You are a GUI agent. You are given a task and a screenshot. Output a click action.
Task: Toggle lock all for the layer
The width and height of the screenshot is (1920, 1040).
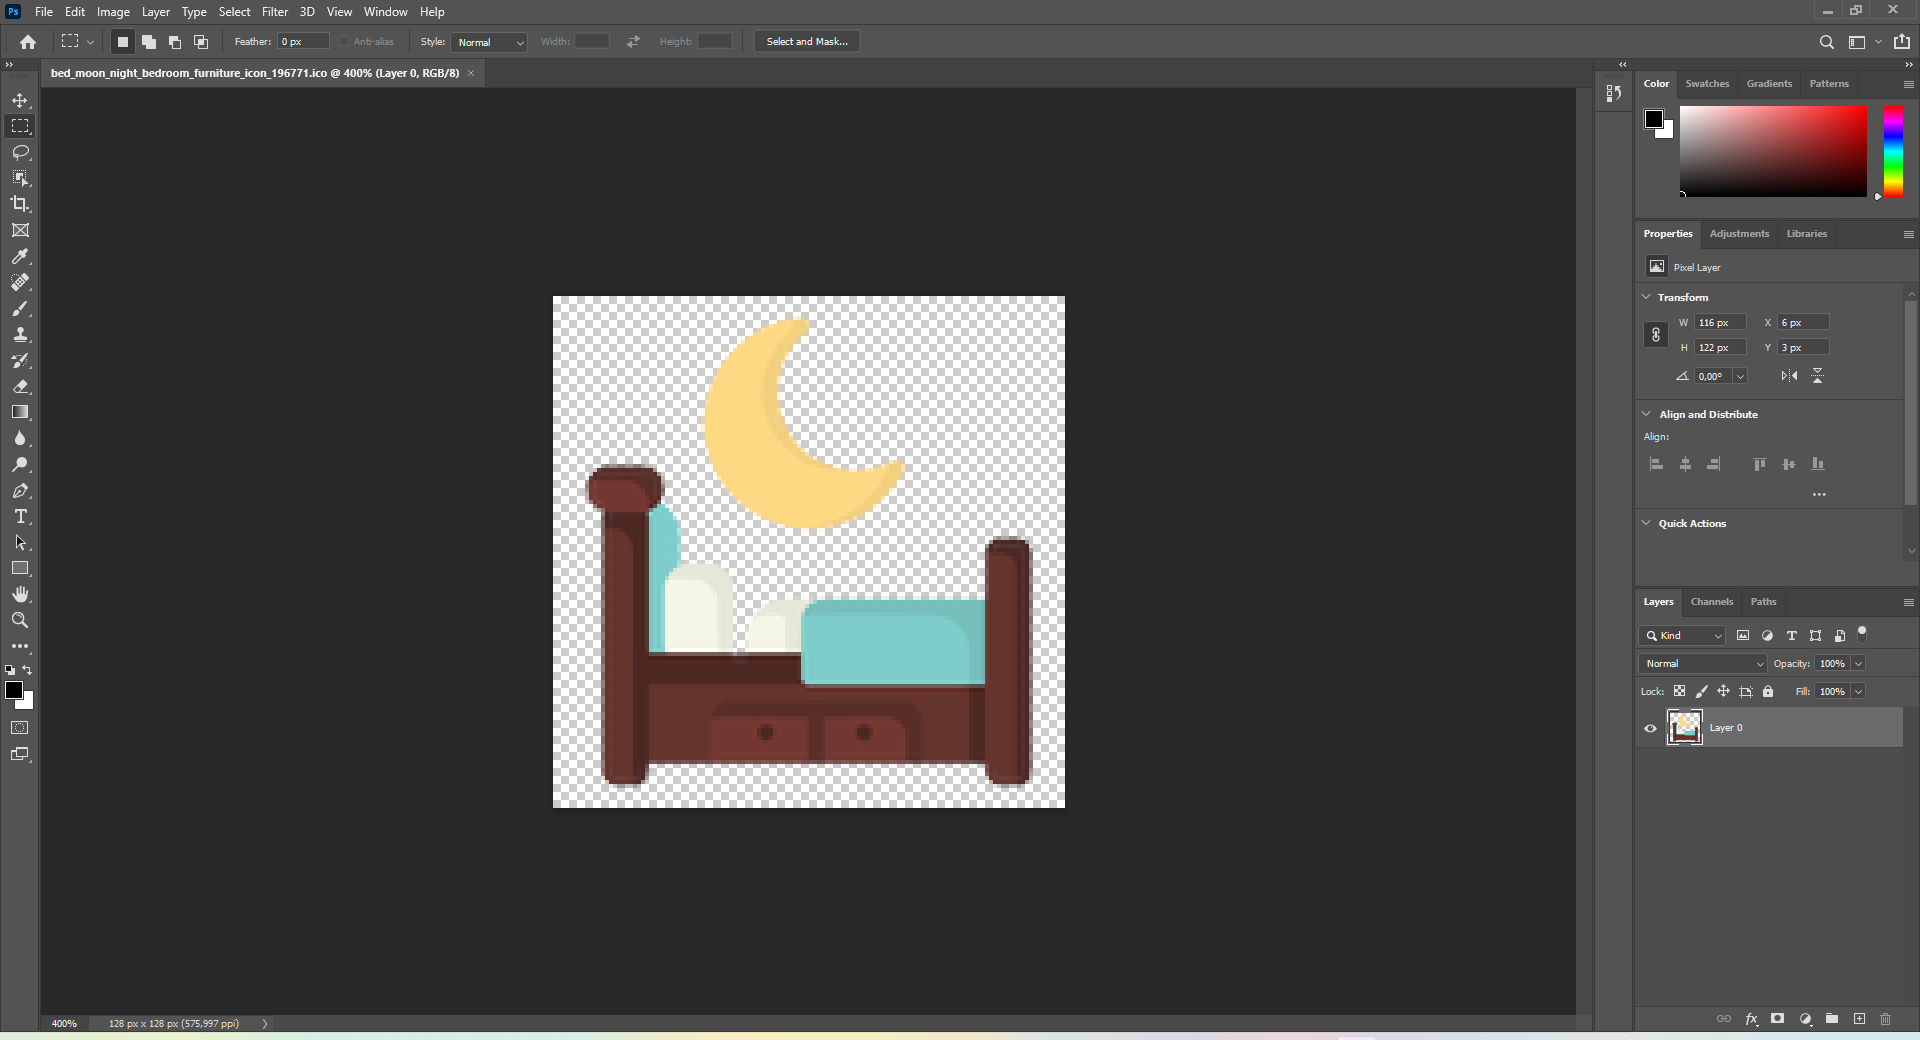(x=1768, y=691)
